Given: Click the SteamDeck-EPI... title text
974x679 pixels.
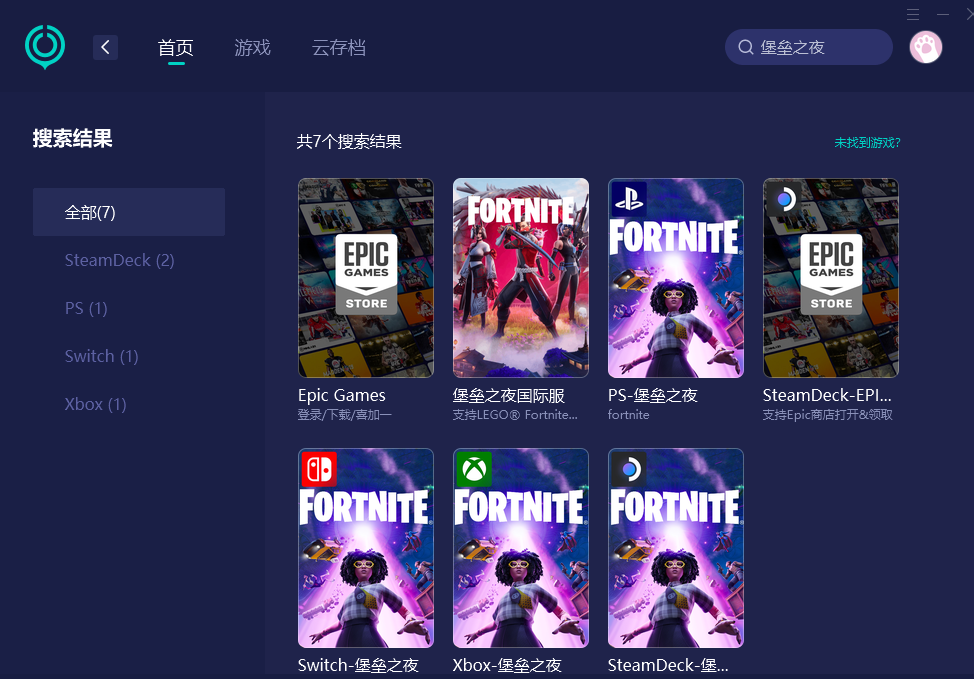Looking at the screenshot, I should coord(827,395).
